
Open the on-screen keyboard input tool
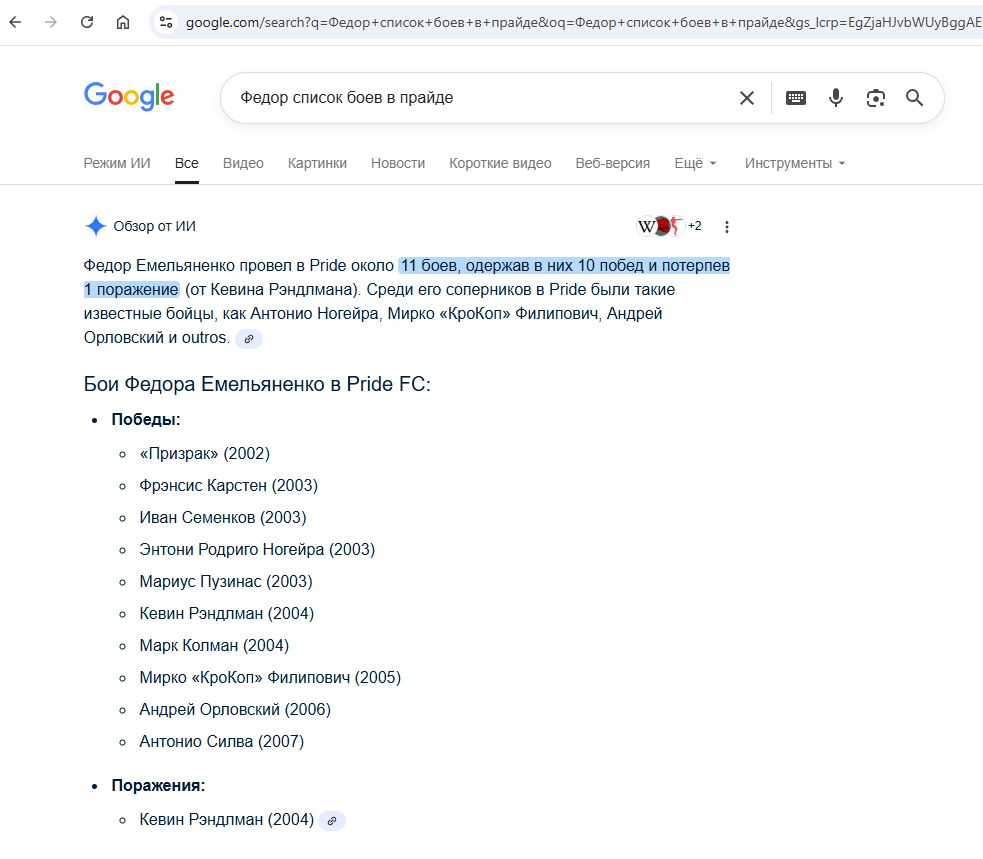(796, 98)
